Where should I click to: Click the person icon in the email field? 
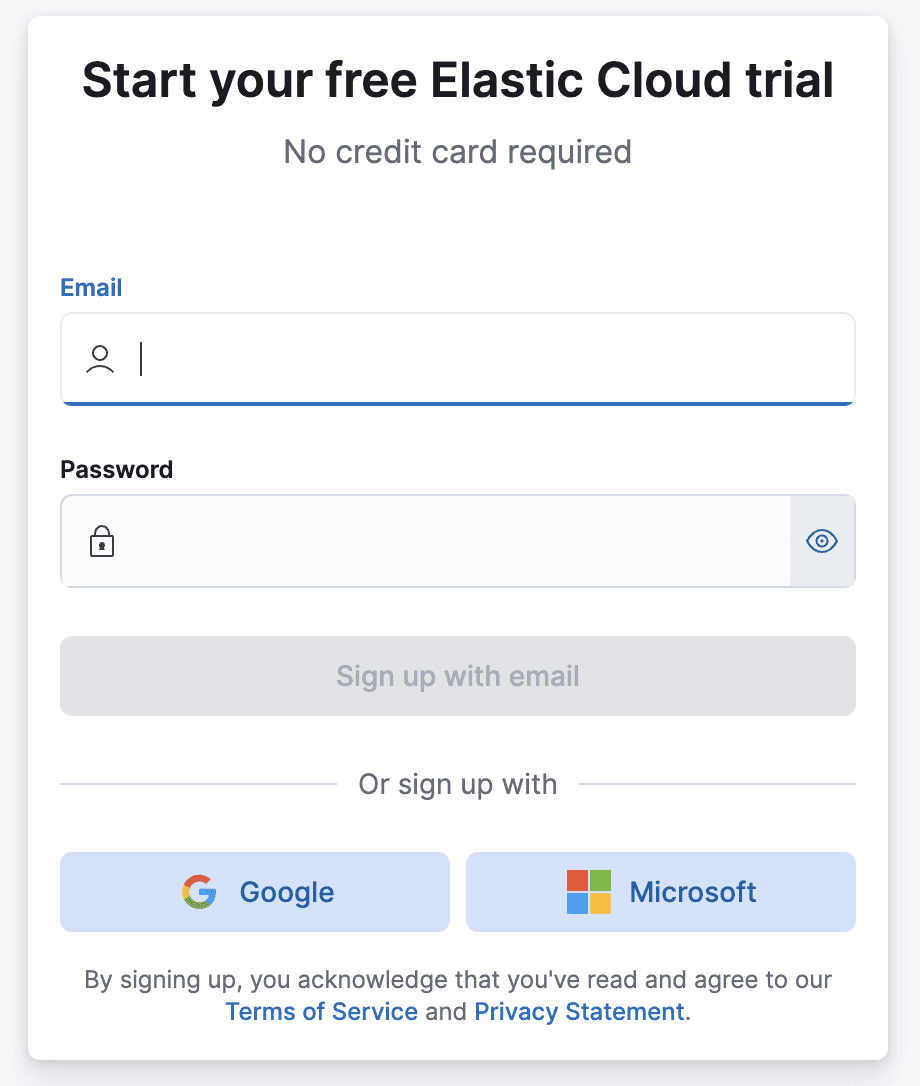click(x=101, y=359)
